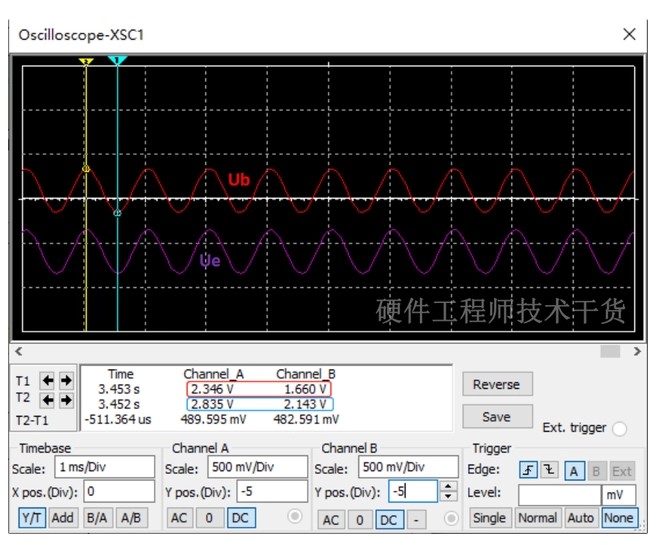Move cursor T1 right with arrow

(66, 381)
